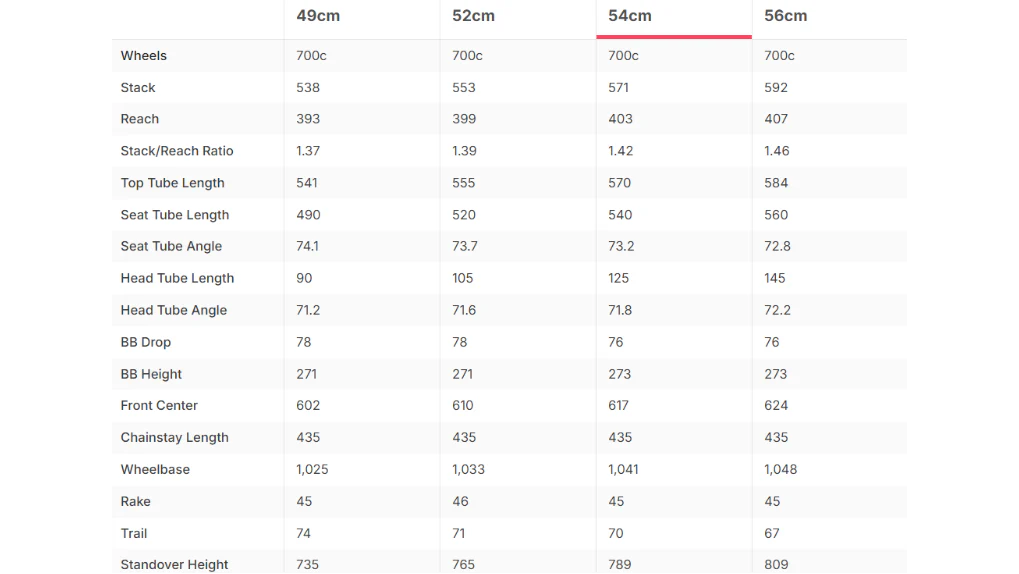
Task: Click the Wheels row label
Action: click(144, 56)
